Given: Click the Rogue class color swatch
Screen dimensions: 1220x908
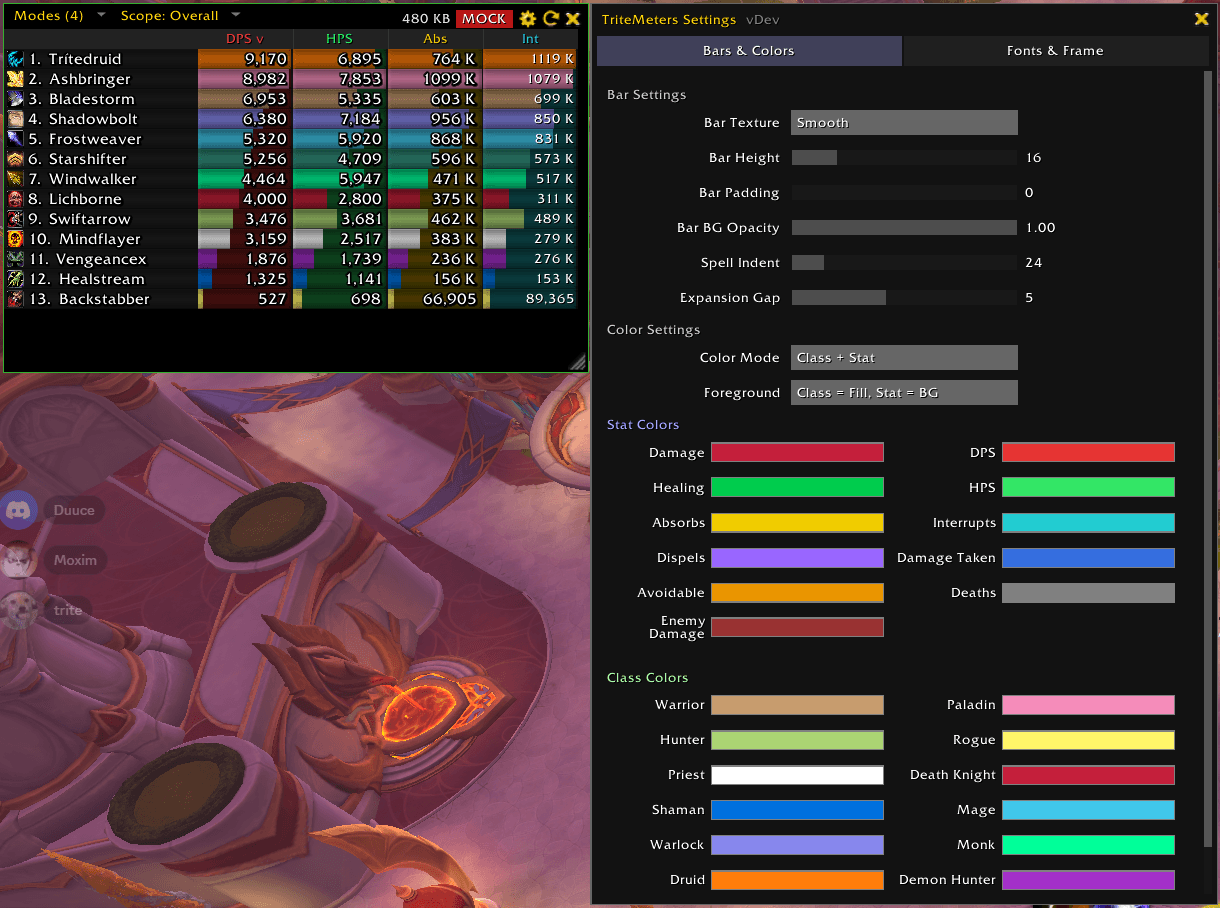Looking at the screenshot, I should click(1088, 740).
